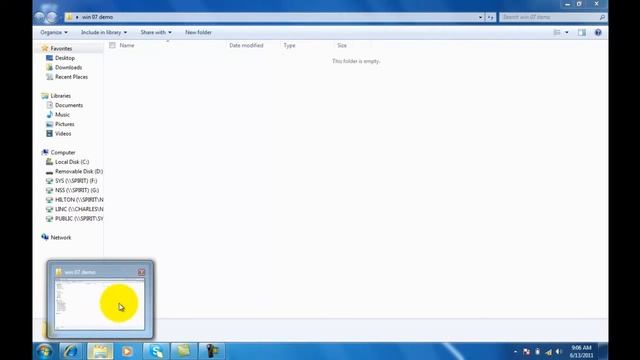The width and height of the screenshot is (640, 360).
Task: Click the volume speaker tray icon
Action: (559, 352)
